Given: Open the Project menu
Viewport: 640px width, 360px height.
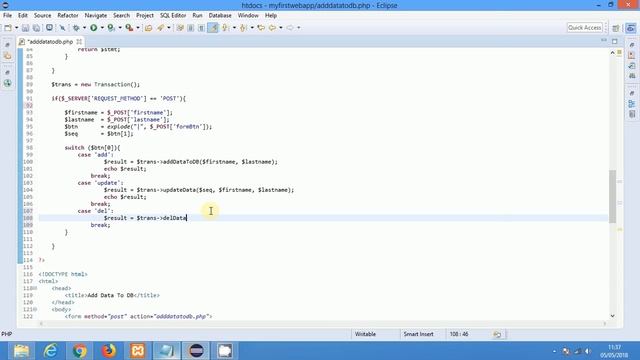Looking at the screenshot, I should [x=145, y=16].
